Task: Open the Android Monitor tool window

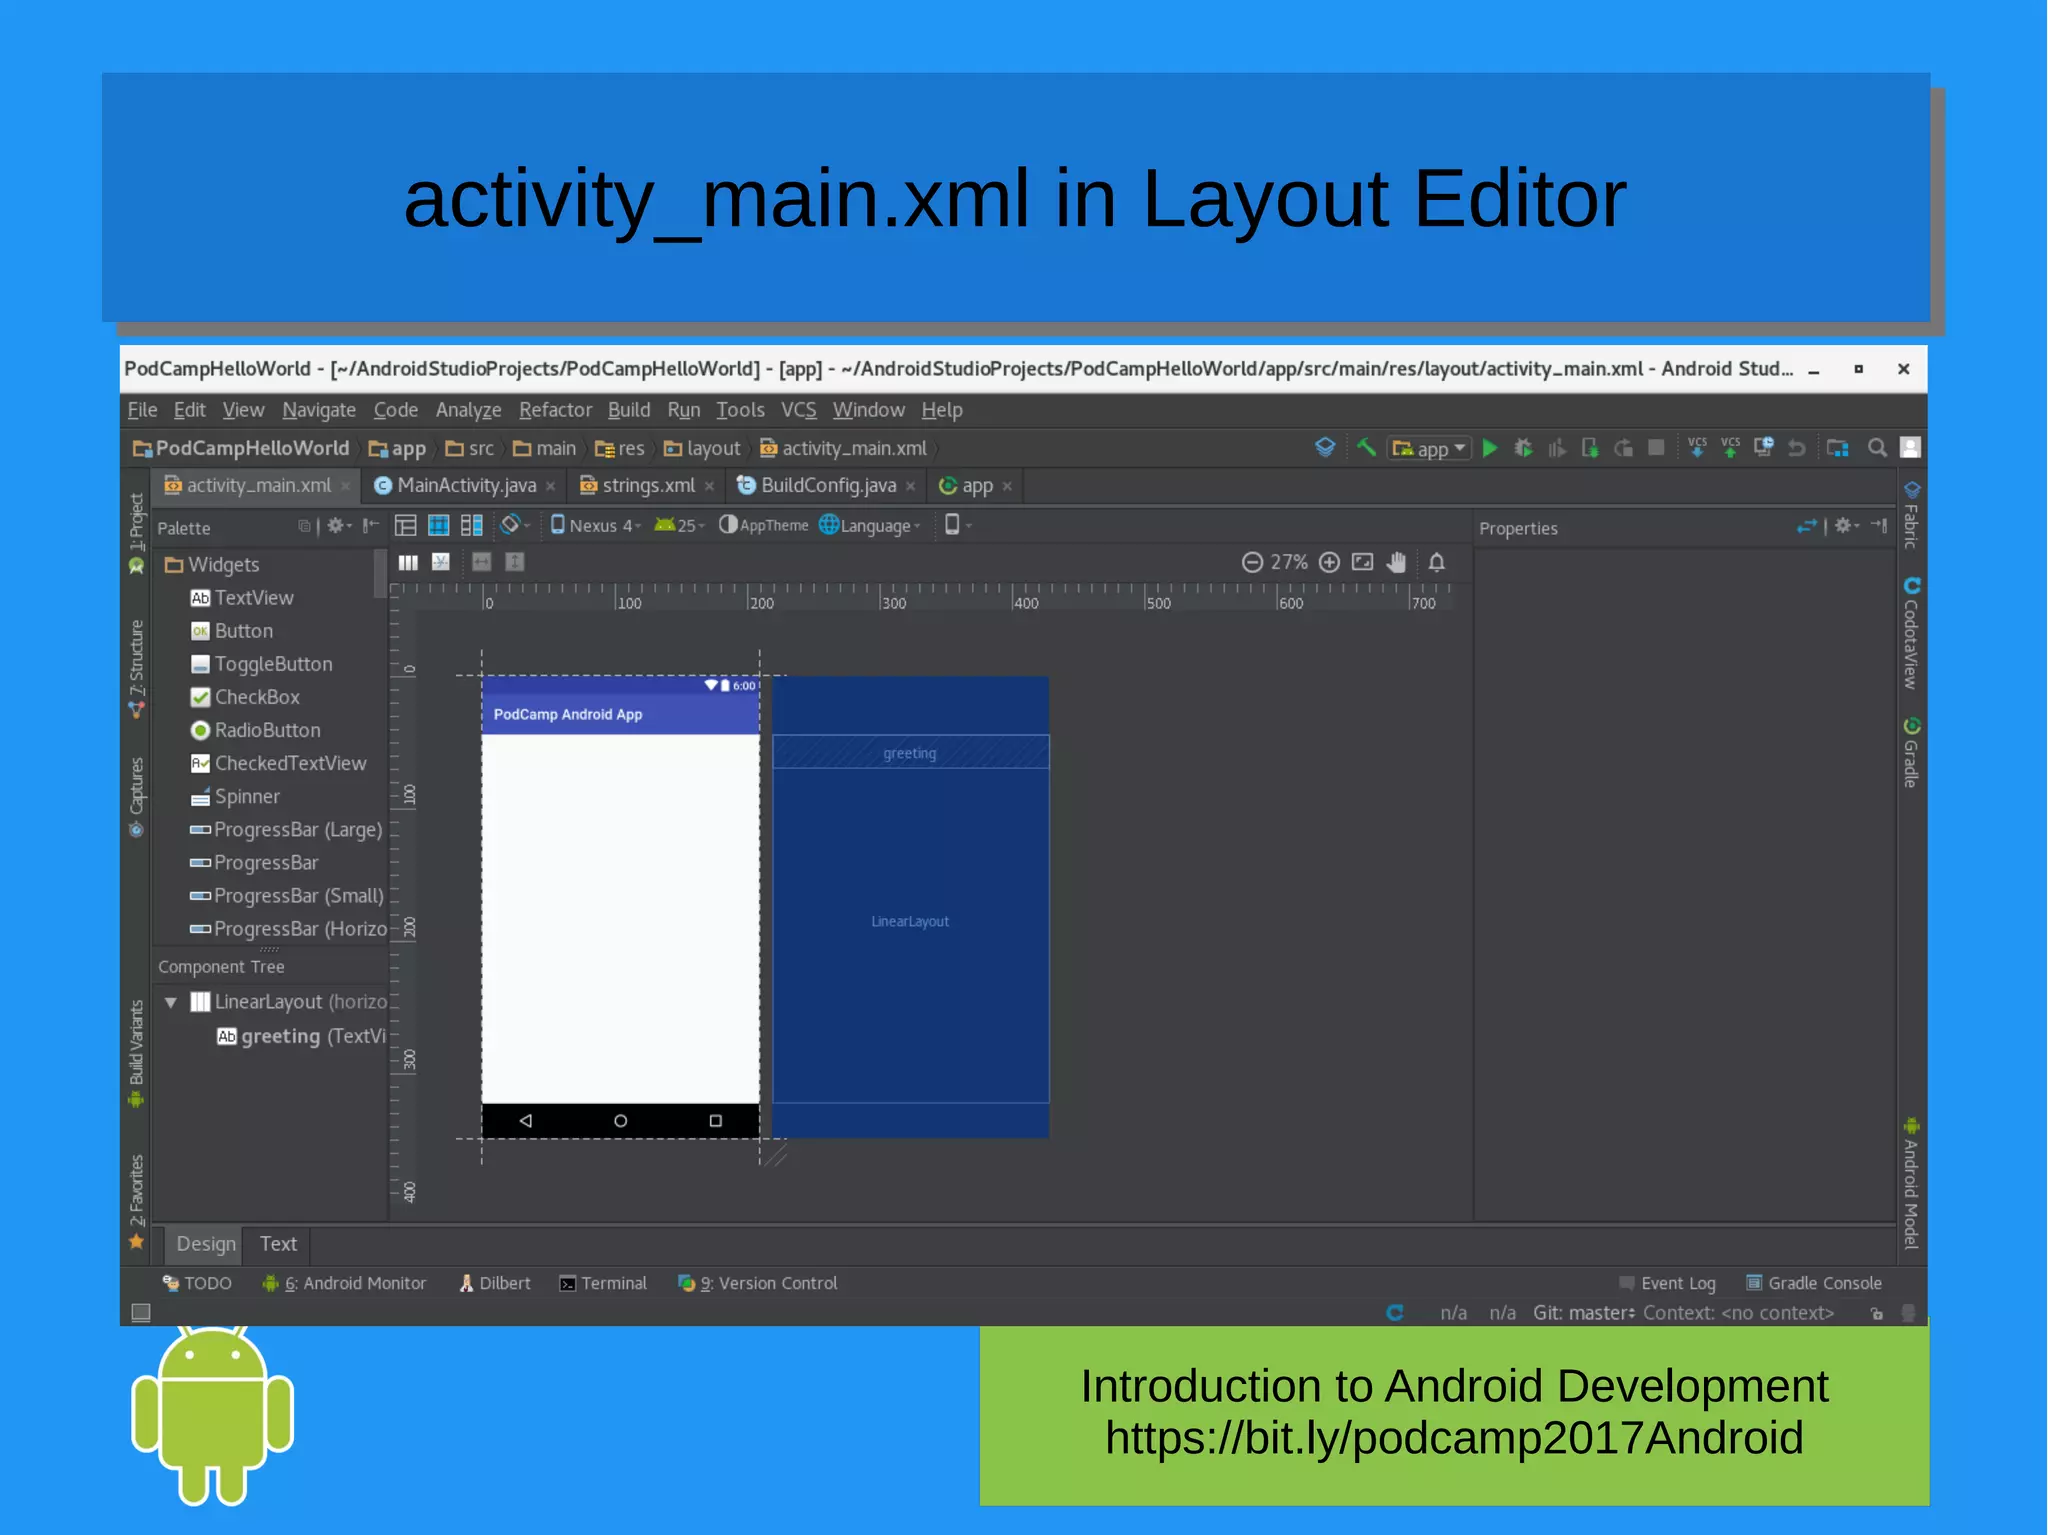Action: click(344, 1283)
